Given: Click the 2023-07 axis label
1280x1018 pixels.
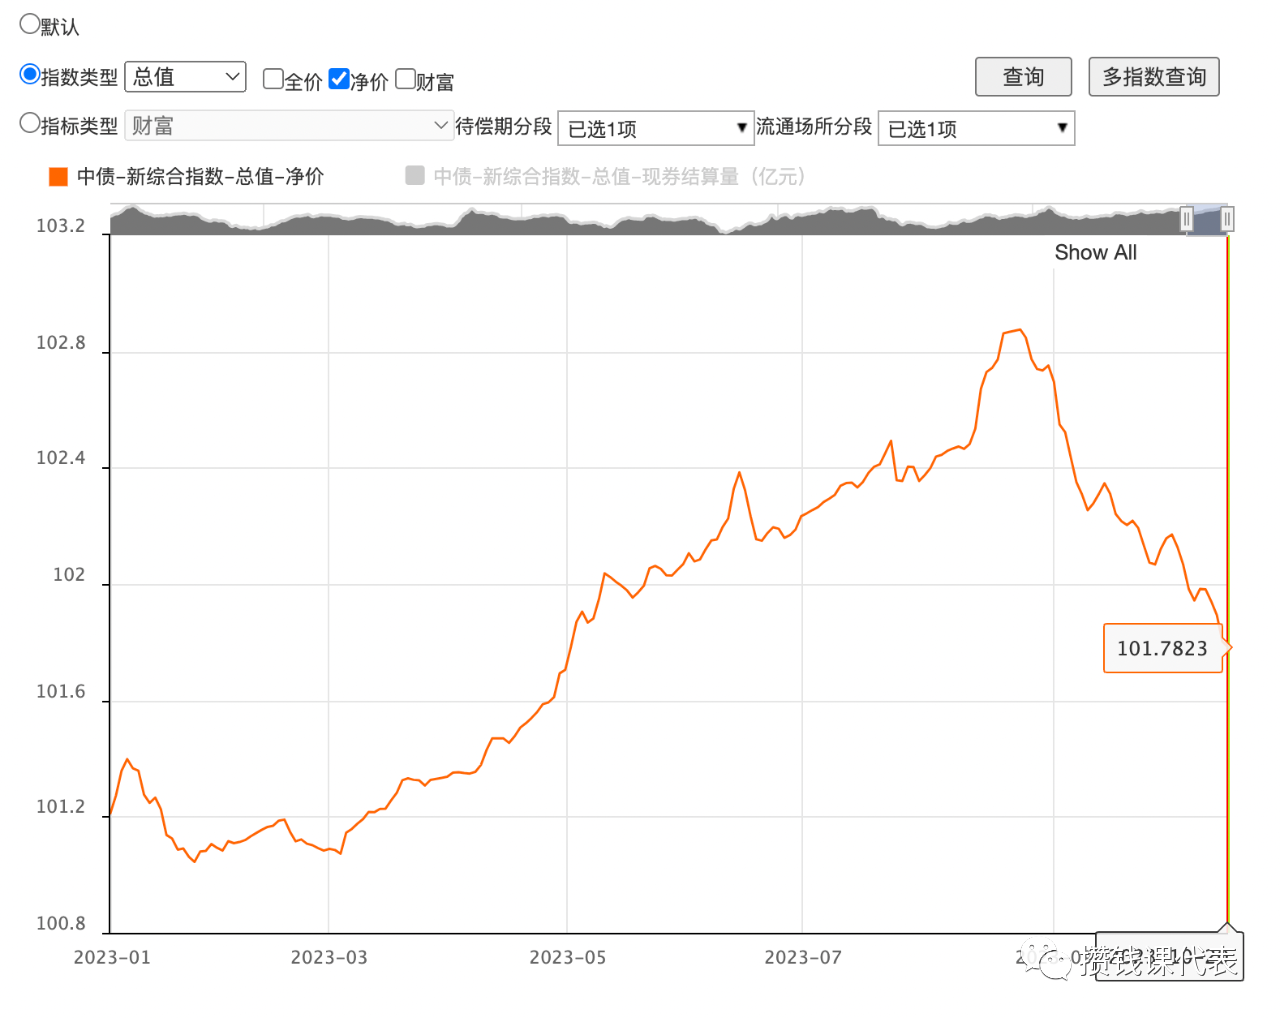Looking at the screenshot, I should 803,958.
